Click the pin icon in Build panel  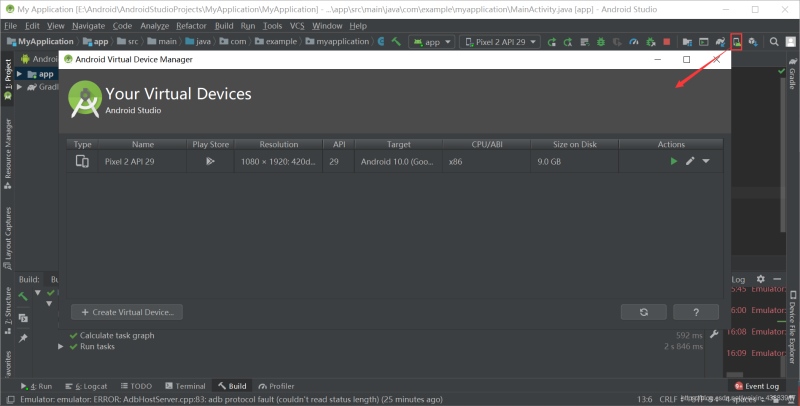pos(23,338)
